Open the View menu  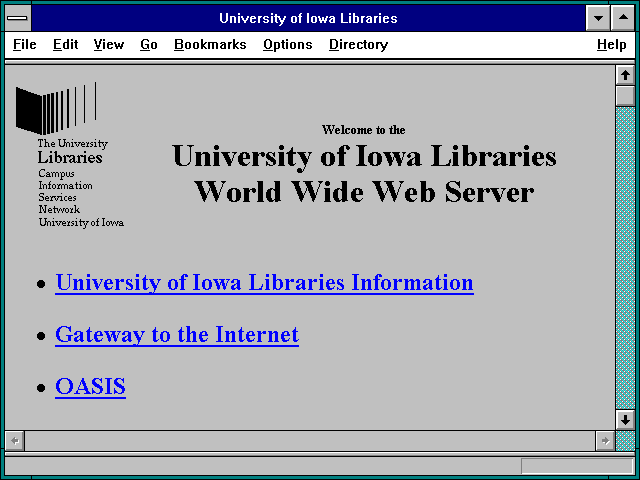click(109, 44)
